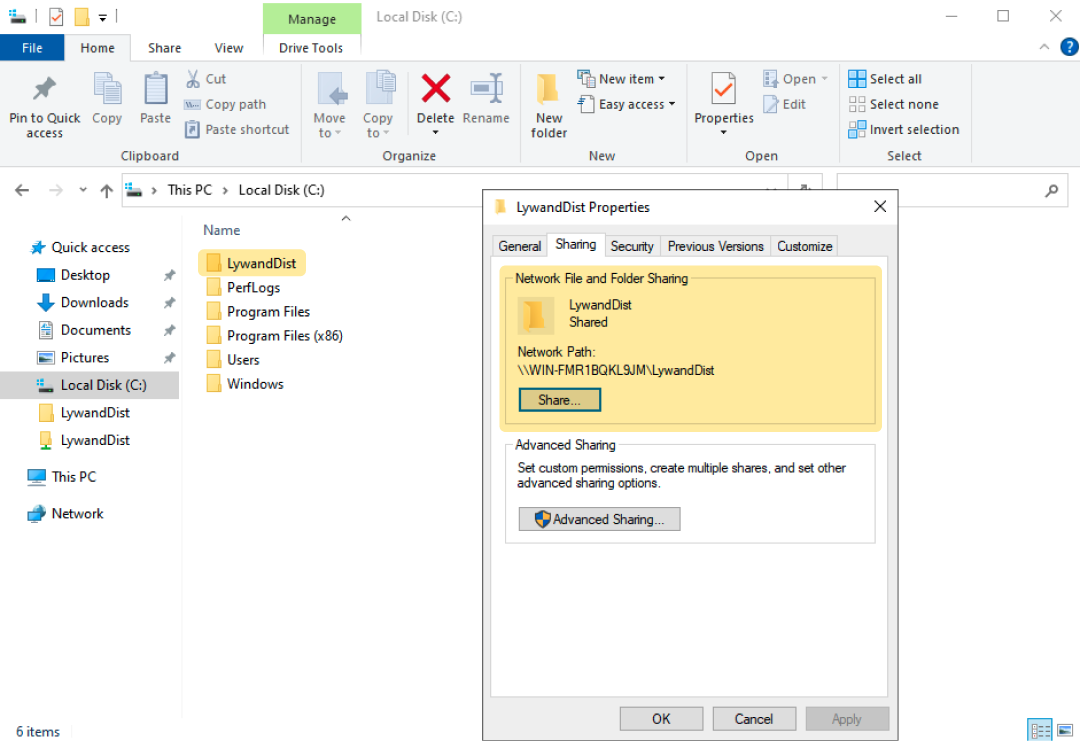Click the Edit ribbon button

[784, 104]
